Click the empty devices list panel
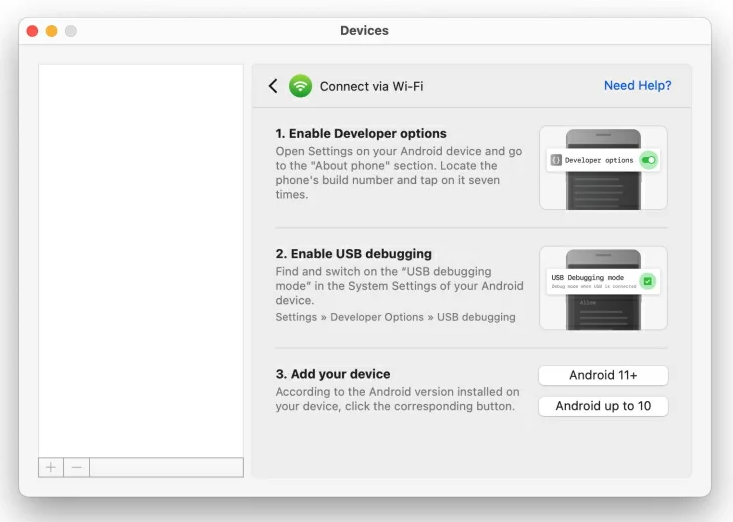The height and width of the screenshot is (522, 733). (141, 260)
